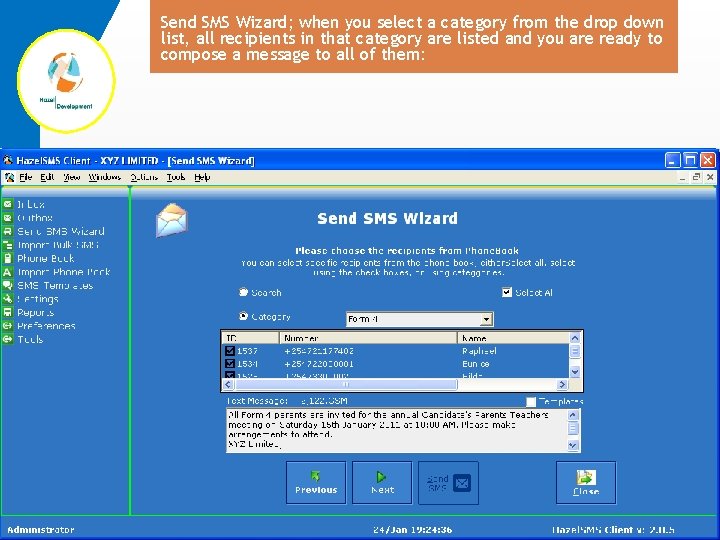This screenshot has width=720, height=540.
Task: Open the Outbox sidebar icon
Action: click(7, 218)
